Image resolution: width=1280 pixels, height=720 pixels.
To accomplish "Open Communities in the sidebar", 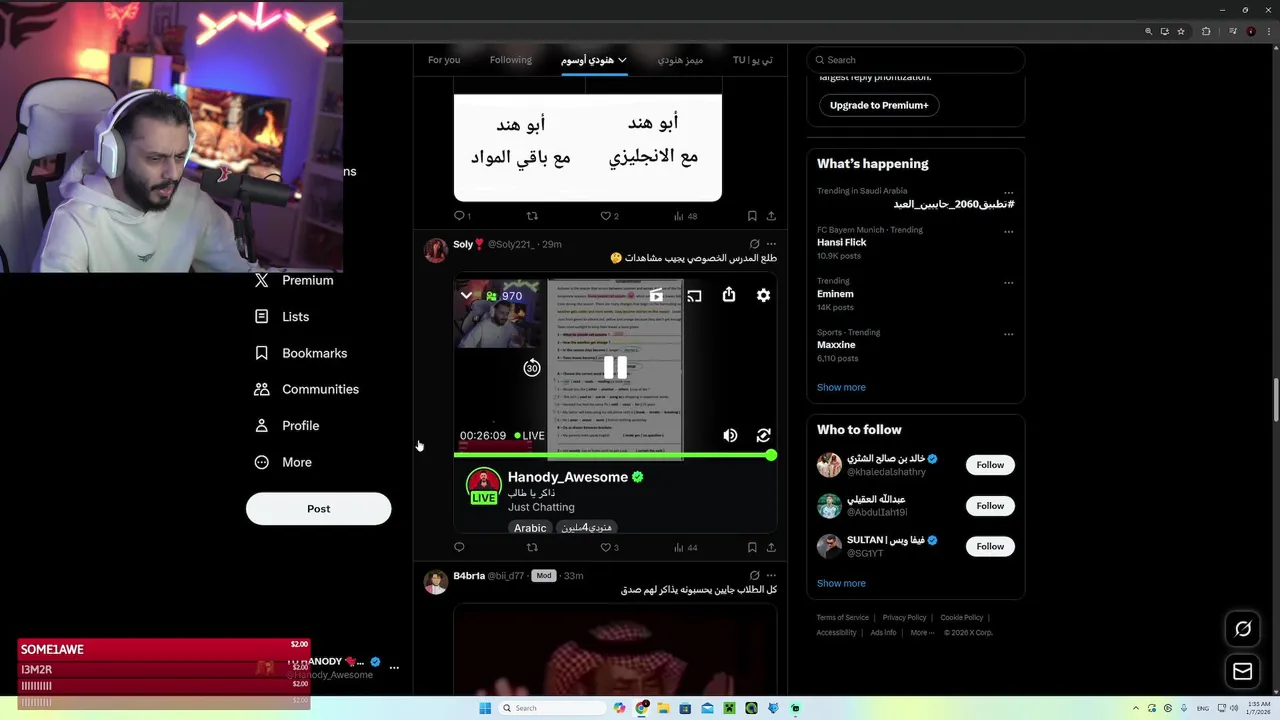I will [x=307, y=389].
